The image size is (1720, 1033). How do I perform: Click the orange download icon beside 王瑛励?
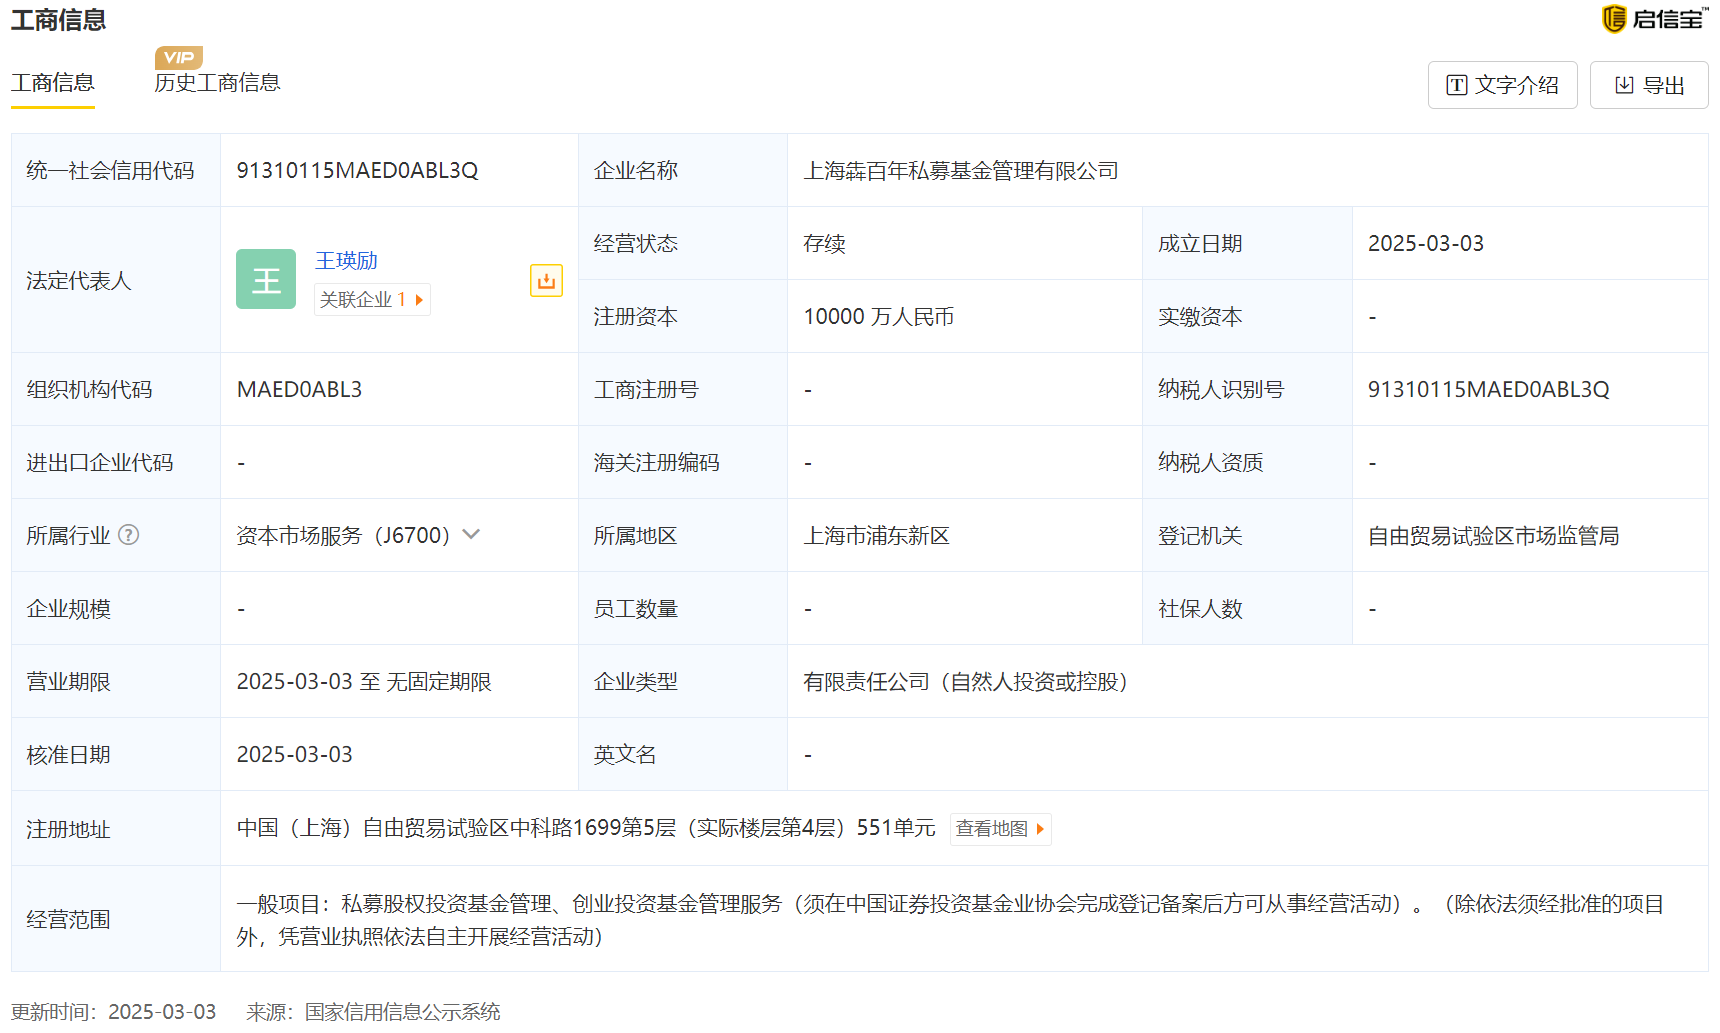pyautogui.click(x=546, y=281)
